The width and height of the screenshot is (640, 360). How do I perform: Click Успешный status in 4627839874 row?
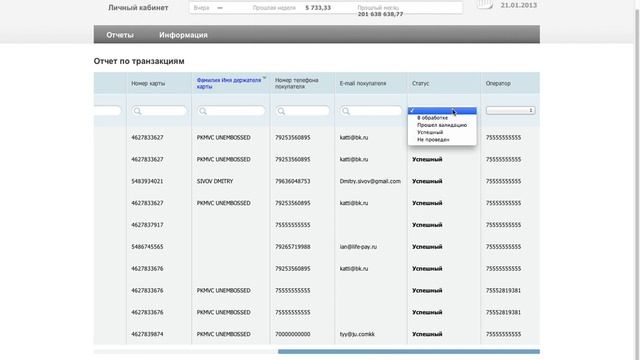click(427, 334)
